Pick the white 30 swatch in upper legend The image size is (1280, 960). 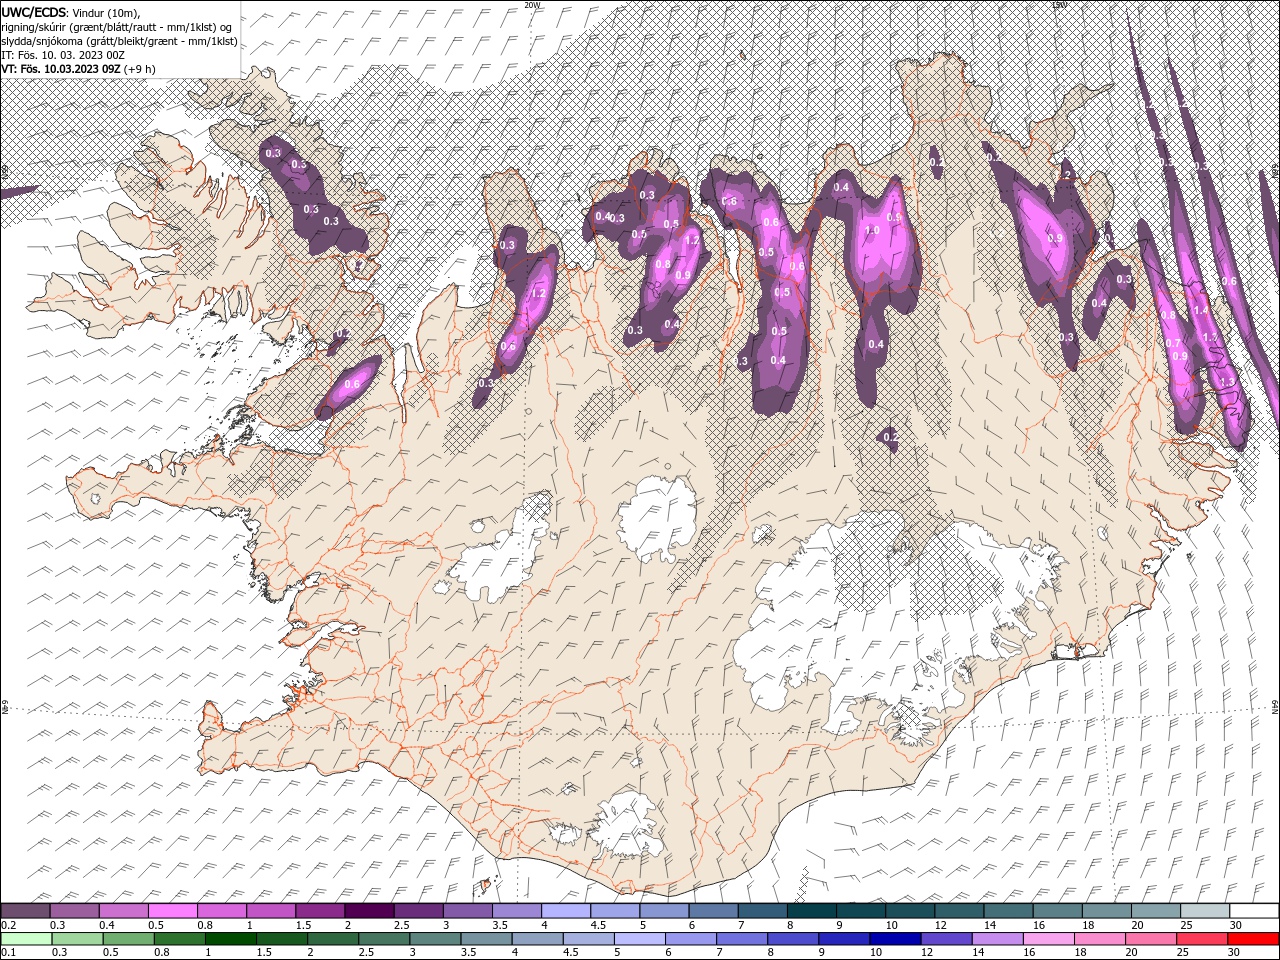coord(1254,911)
